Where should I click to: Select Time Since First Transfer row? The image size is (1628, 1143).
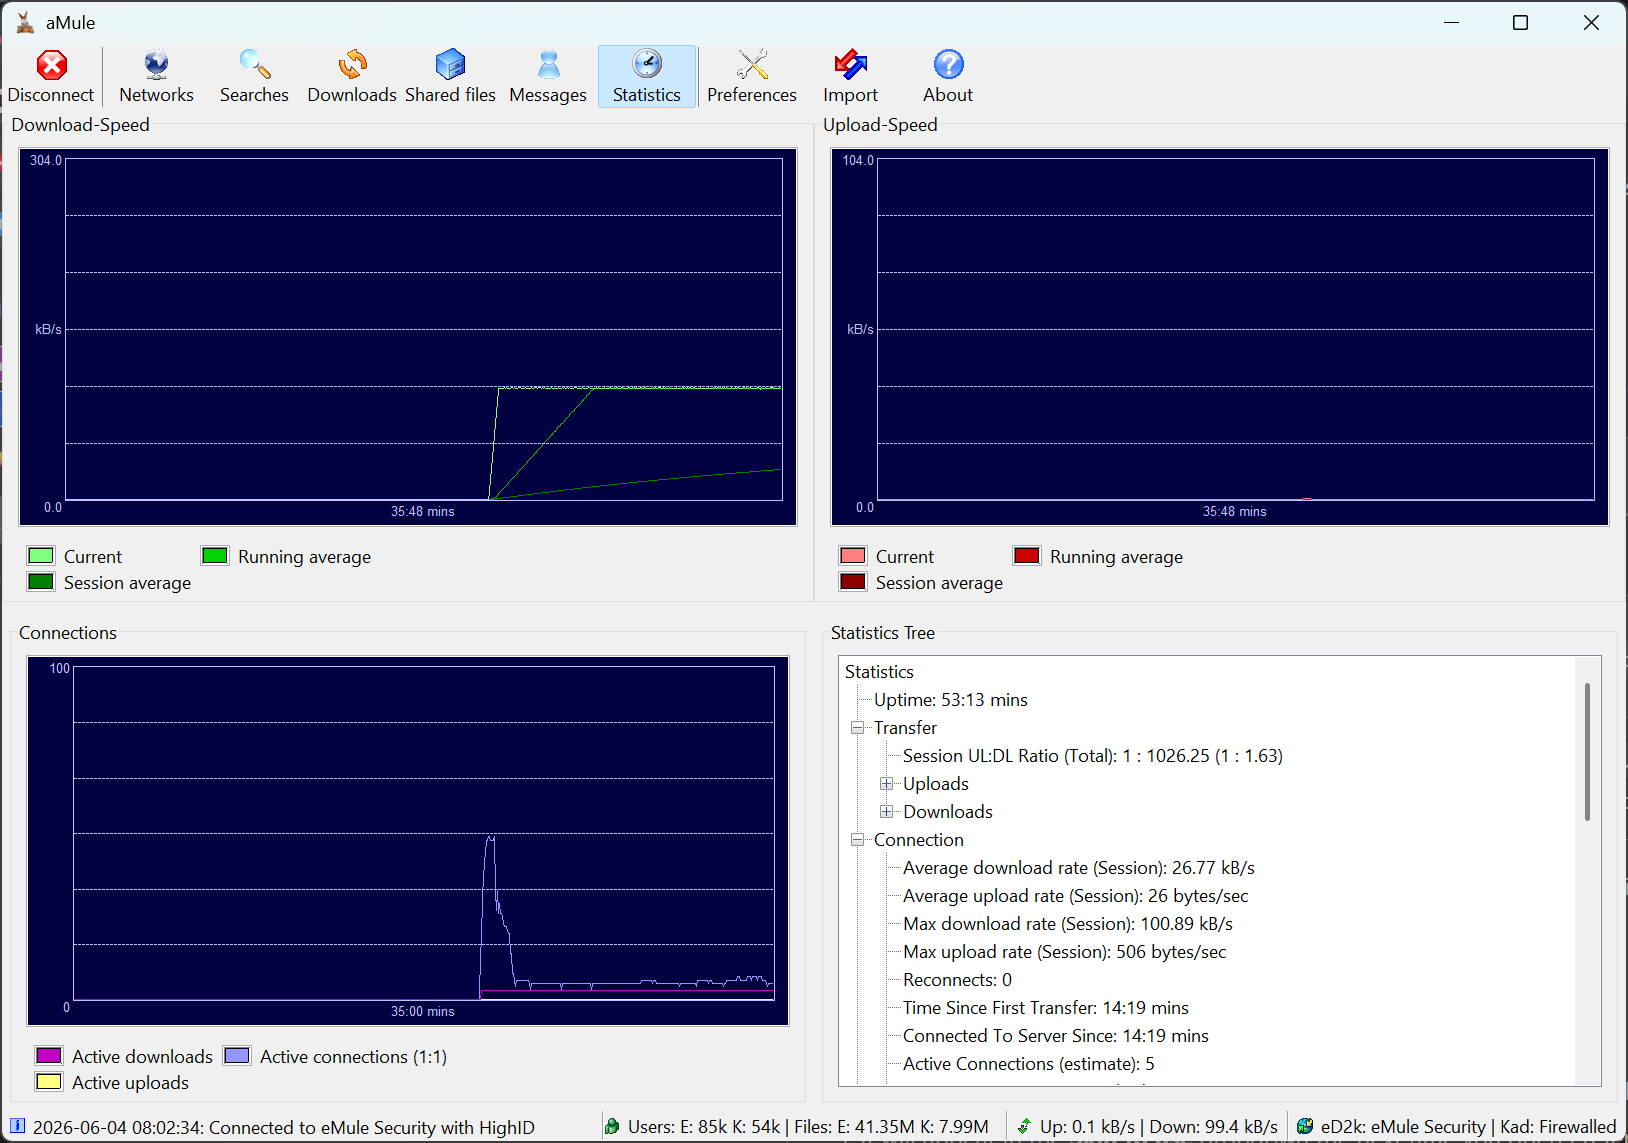pos(1045,1008)
